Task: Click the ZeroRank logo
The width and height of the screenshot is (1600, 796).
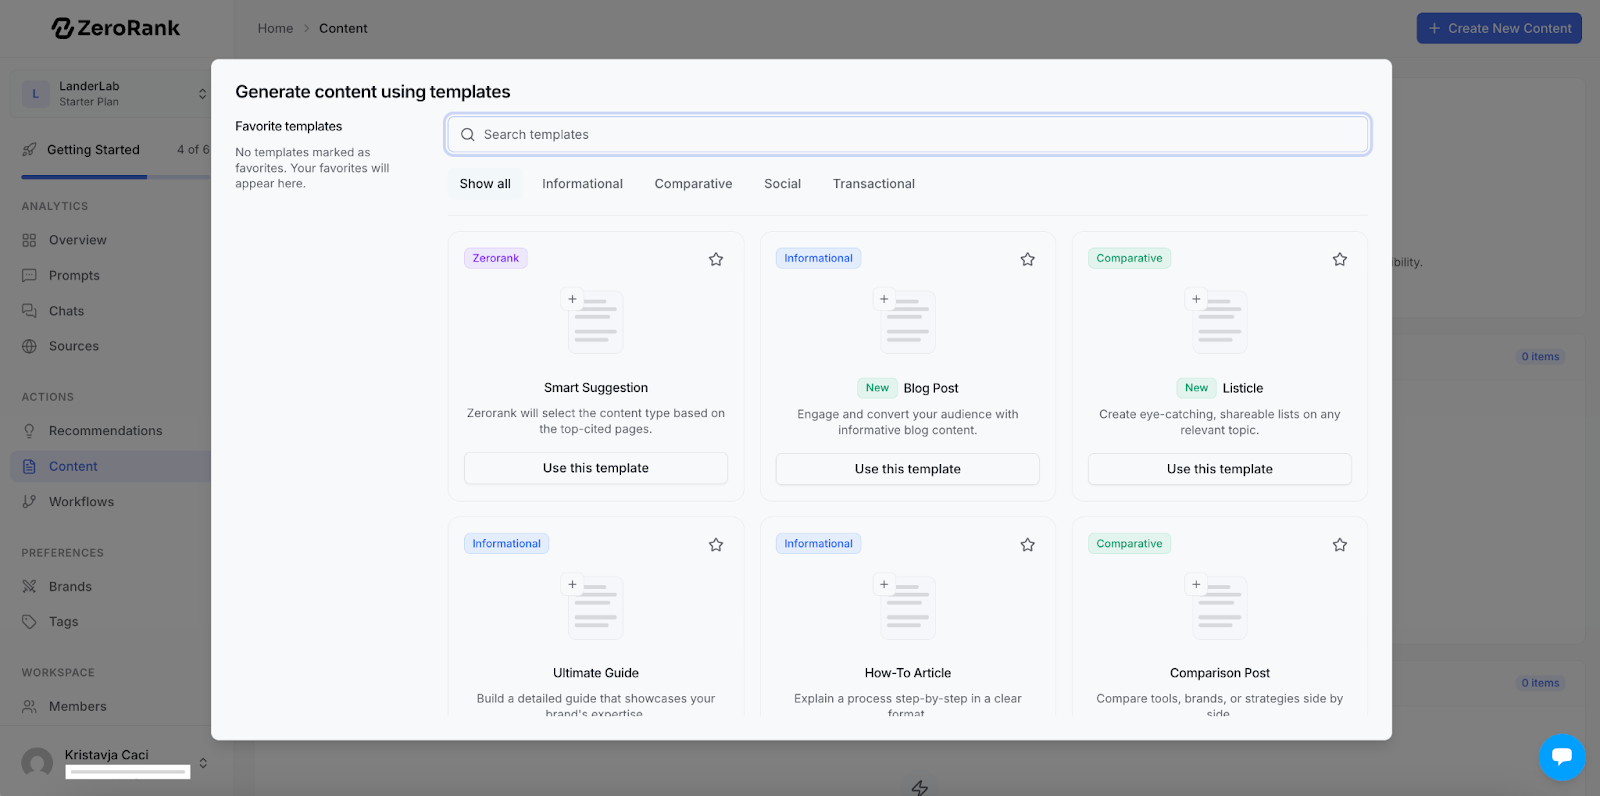Action: pyautogui.click(x=116, y=28)
